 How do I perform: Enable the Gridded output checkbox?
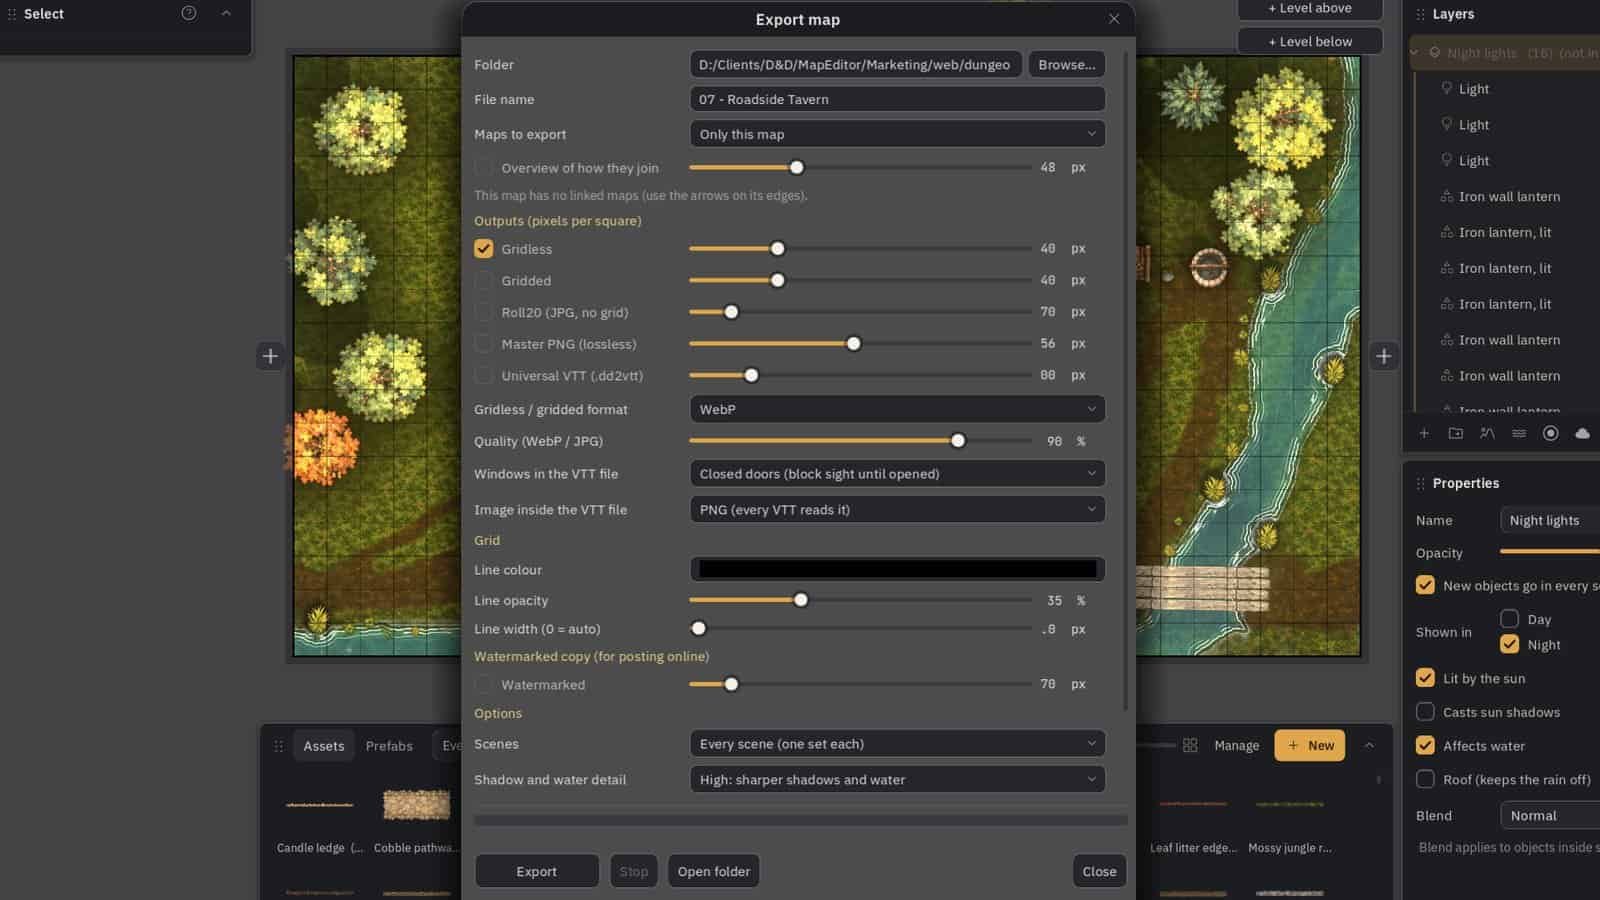(484, 281)
